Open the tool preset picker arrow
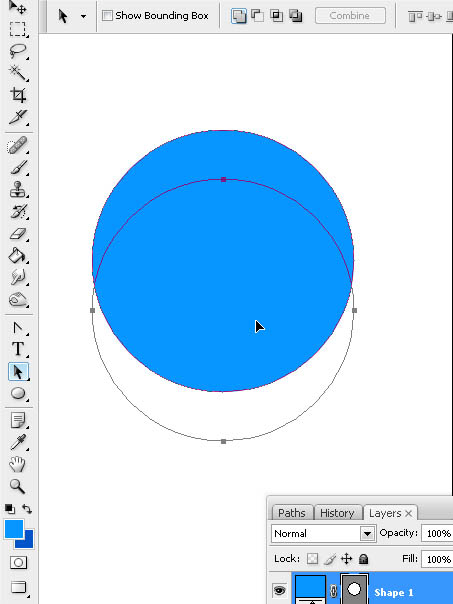The image size is (453, 604). pyautogui.click(x=83, y=16)
